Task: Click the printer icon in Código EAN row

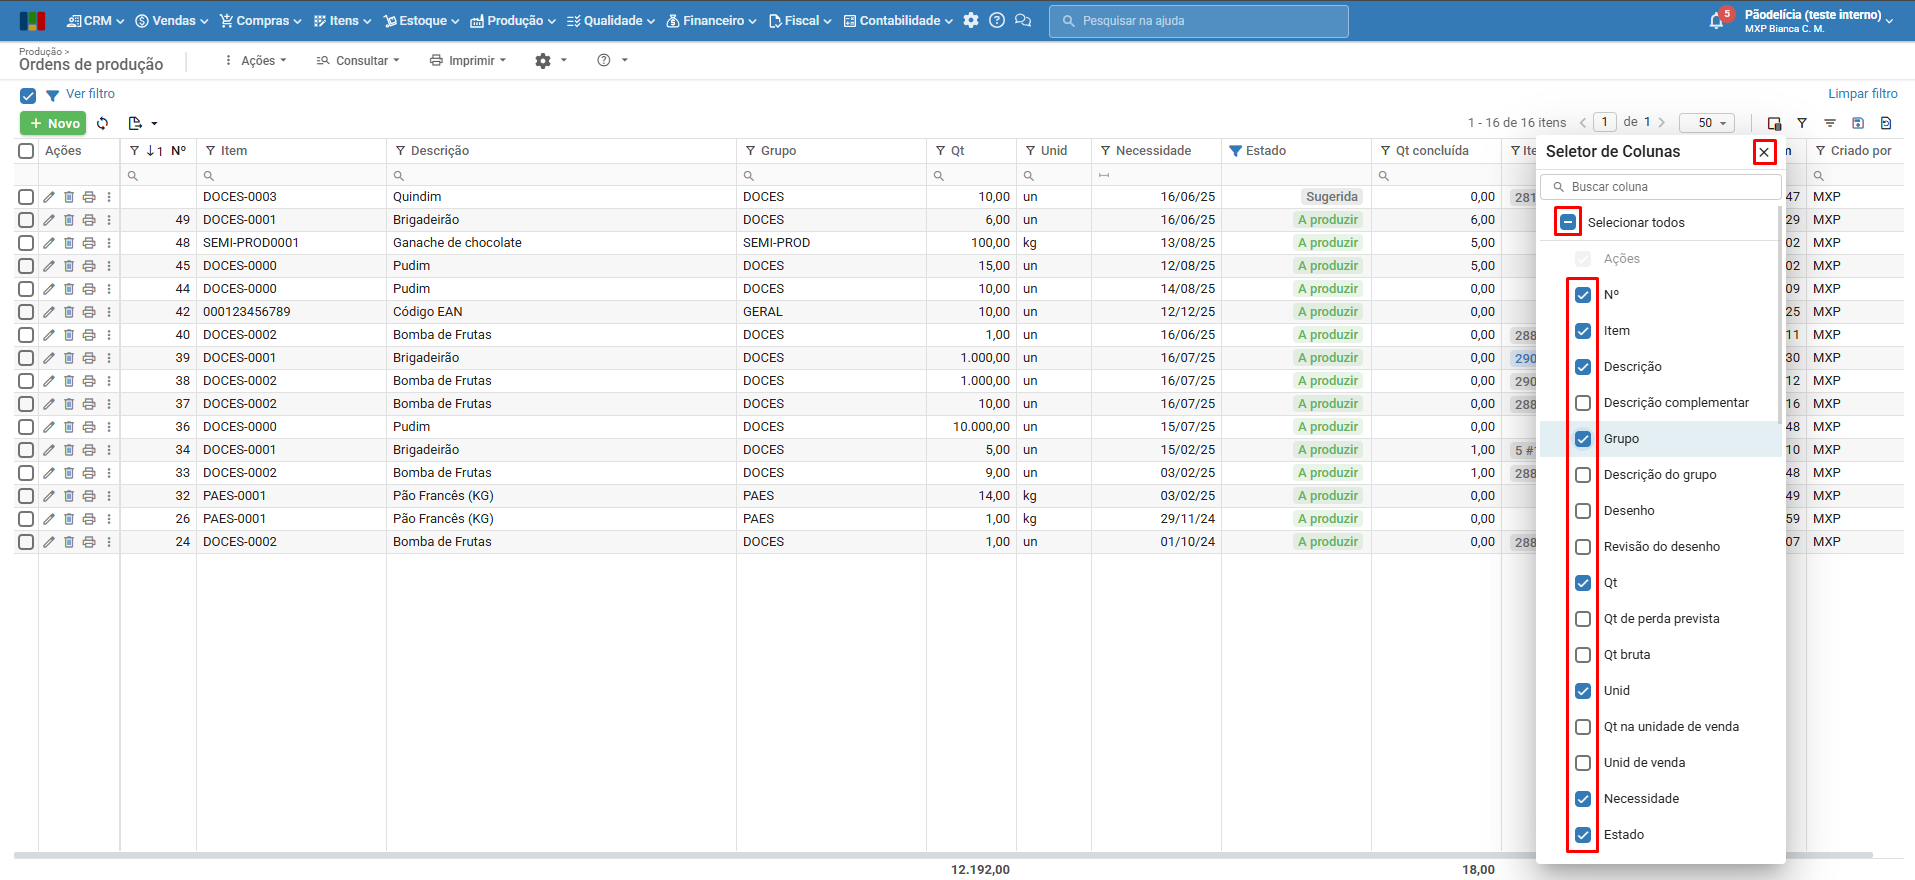Action: pyautogui.click(x=89, y=312)
